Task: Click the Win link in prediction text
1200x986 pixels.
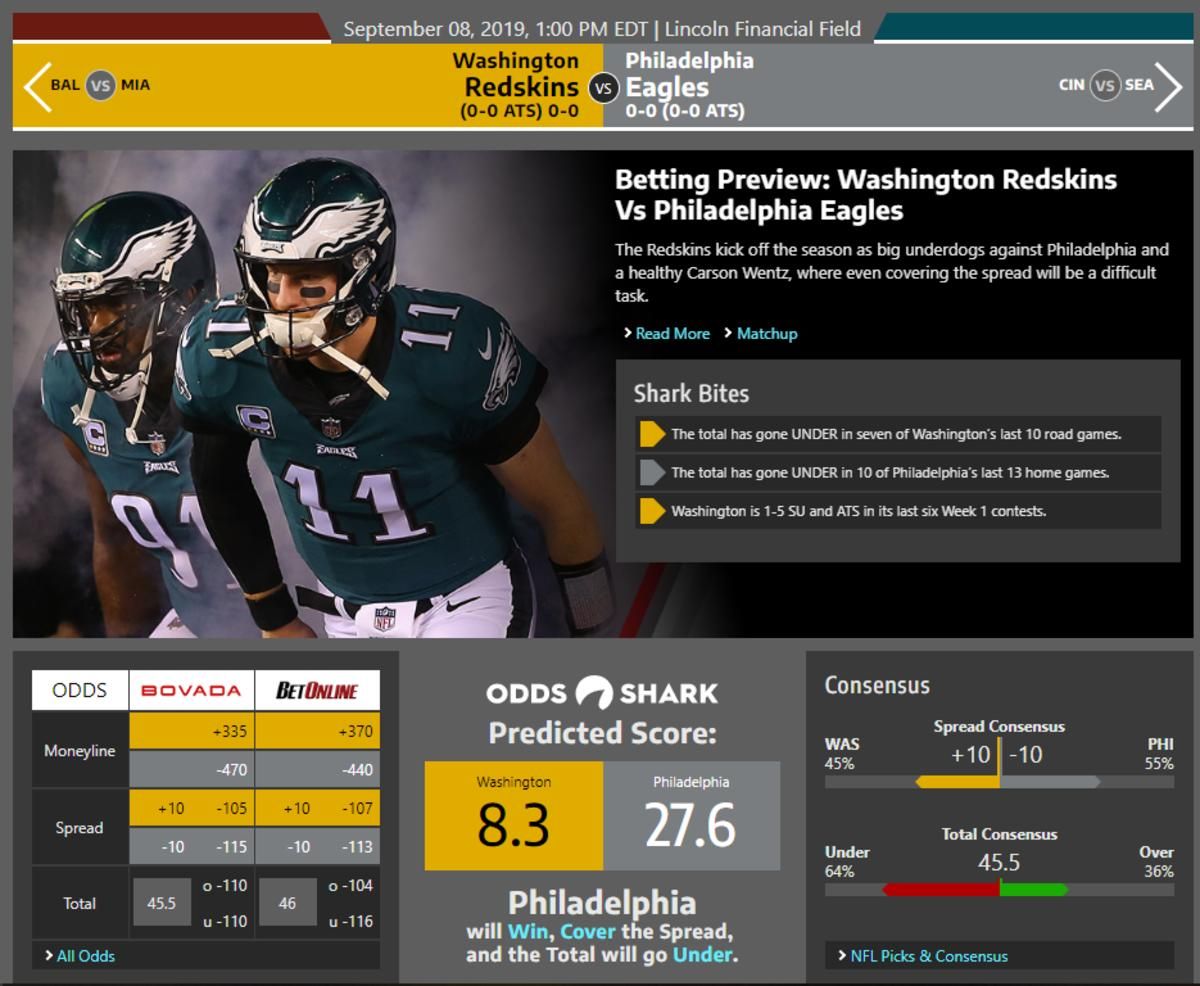Action: (x=529, y=931)
